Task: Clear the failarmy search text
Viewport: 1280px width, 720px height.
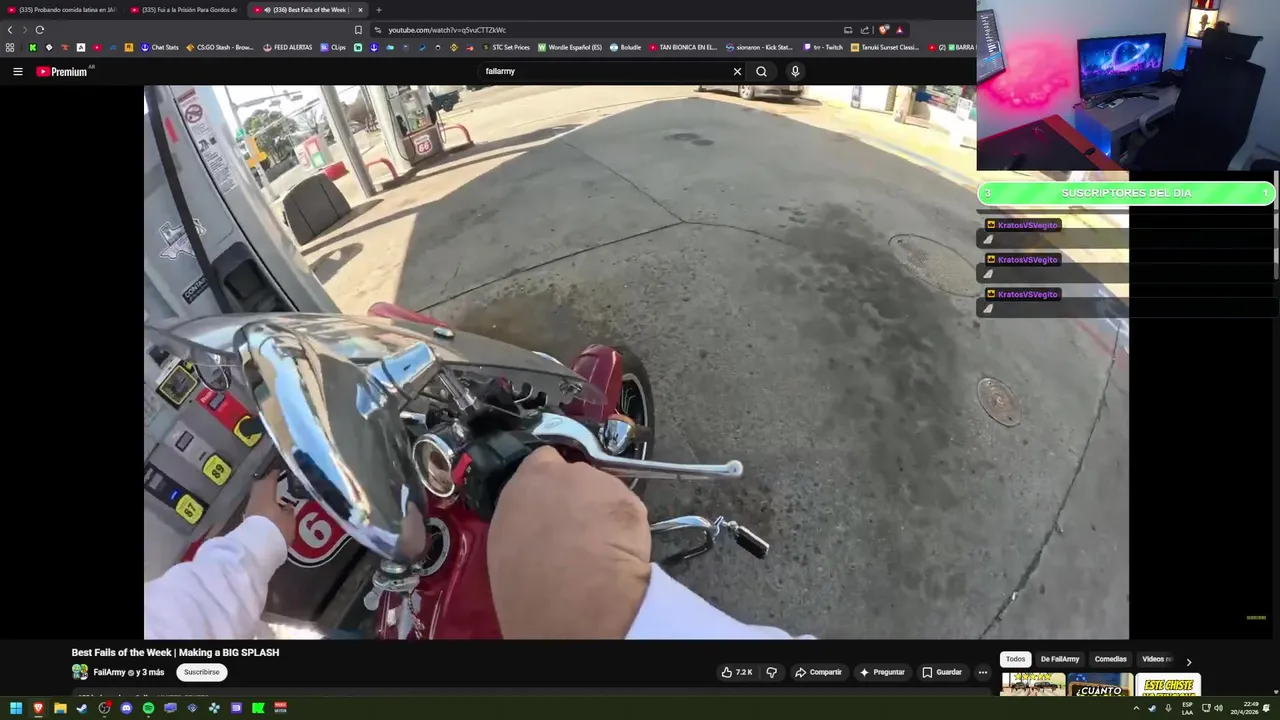Action: pos(737,71)
